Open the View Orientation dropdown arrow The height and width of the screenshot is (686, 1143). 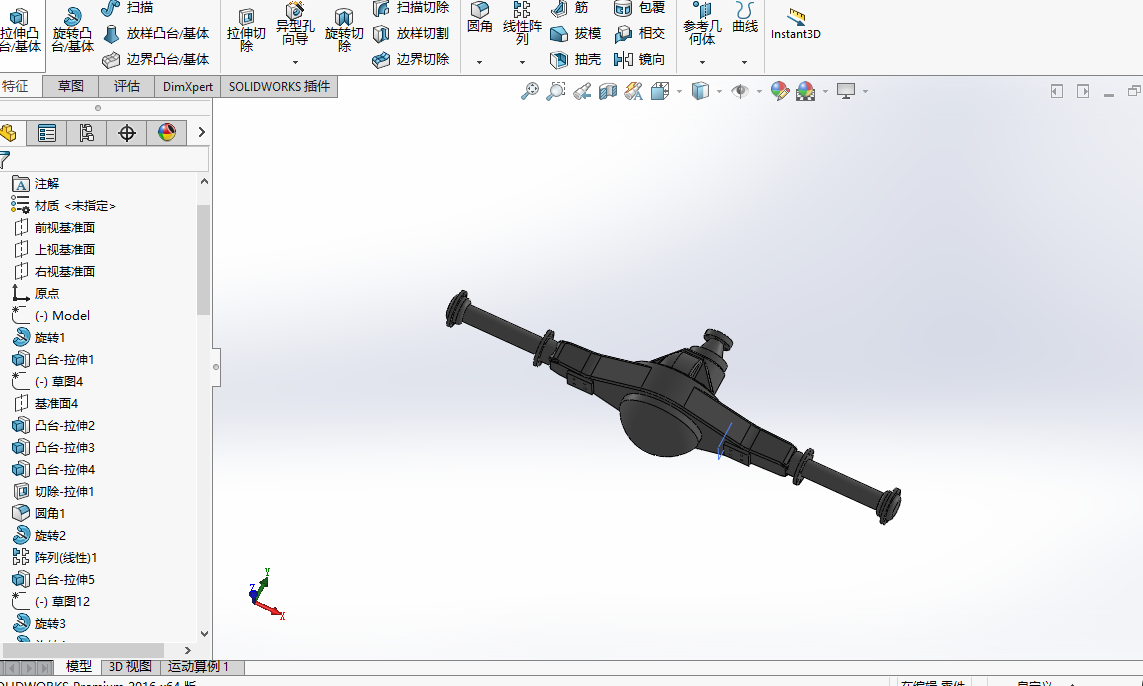(679, 91)
